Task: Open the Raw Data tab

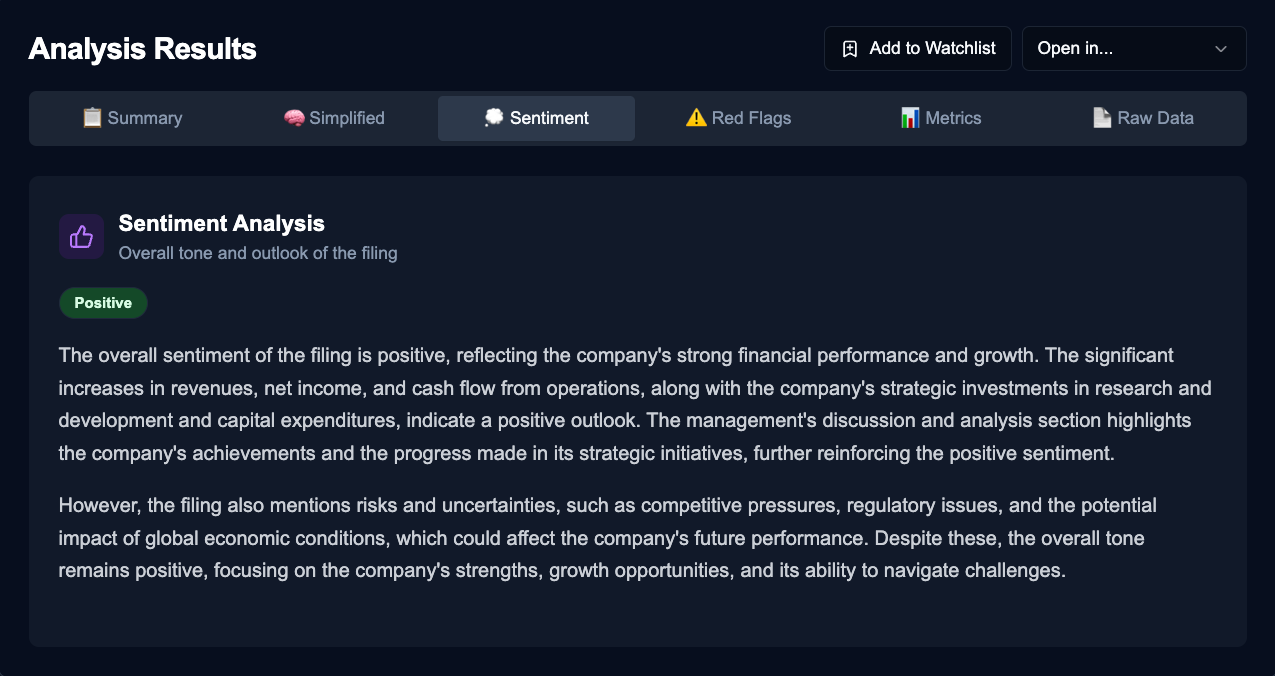Action: pyautogui.click(x=1142, y=117)
